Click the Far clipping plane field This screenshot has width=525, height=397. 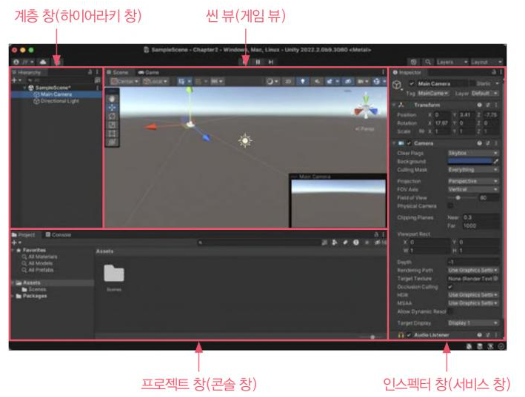tap(480, 226)
